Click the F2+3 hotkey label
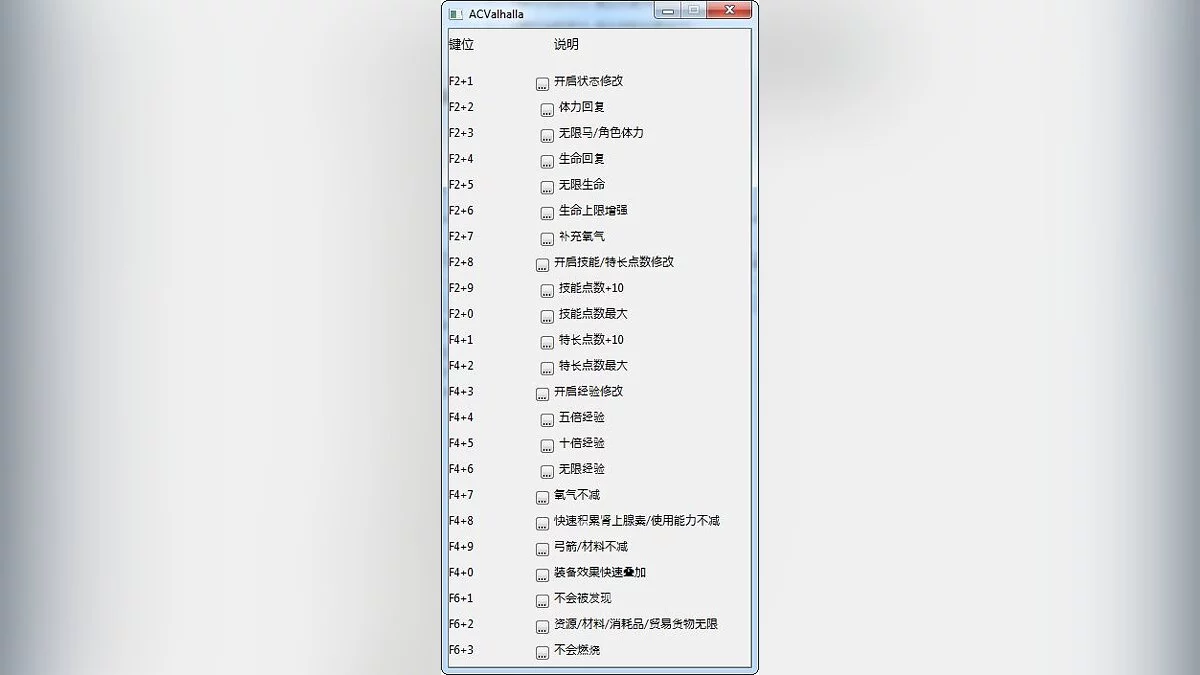 (461, 133)
